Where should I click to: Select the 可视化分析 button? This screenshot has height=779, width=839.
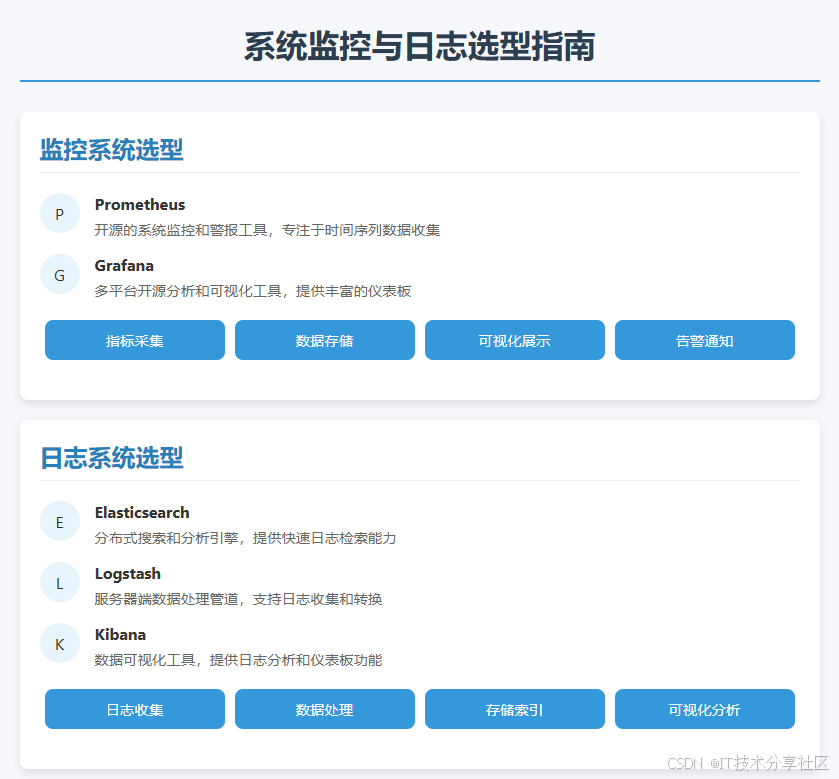(705, 709)
